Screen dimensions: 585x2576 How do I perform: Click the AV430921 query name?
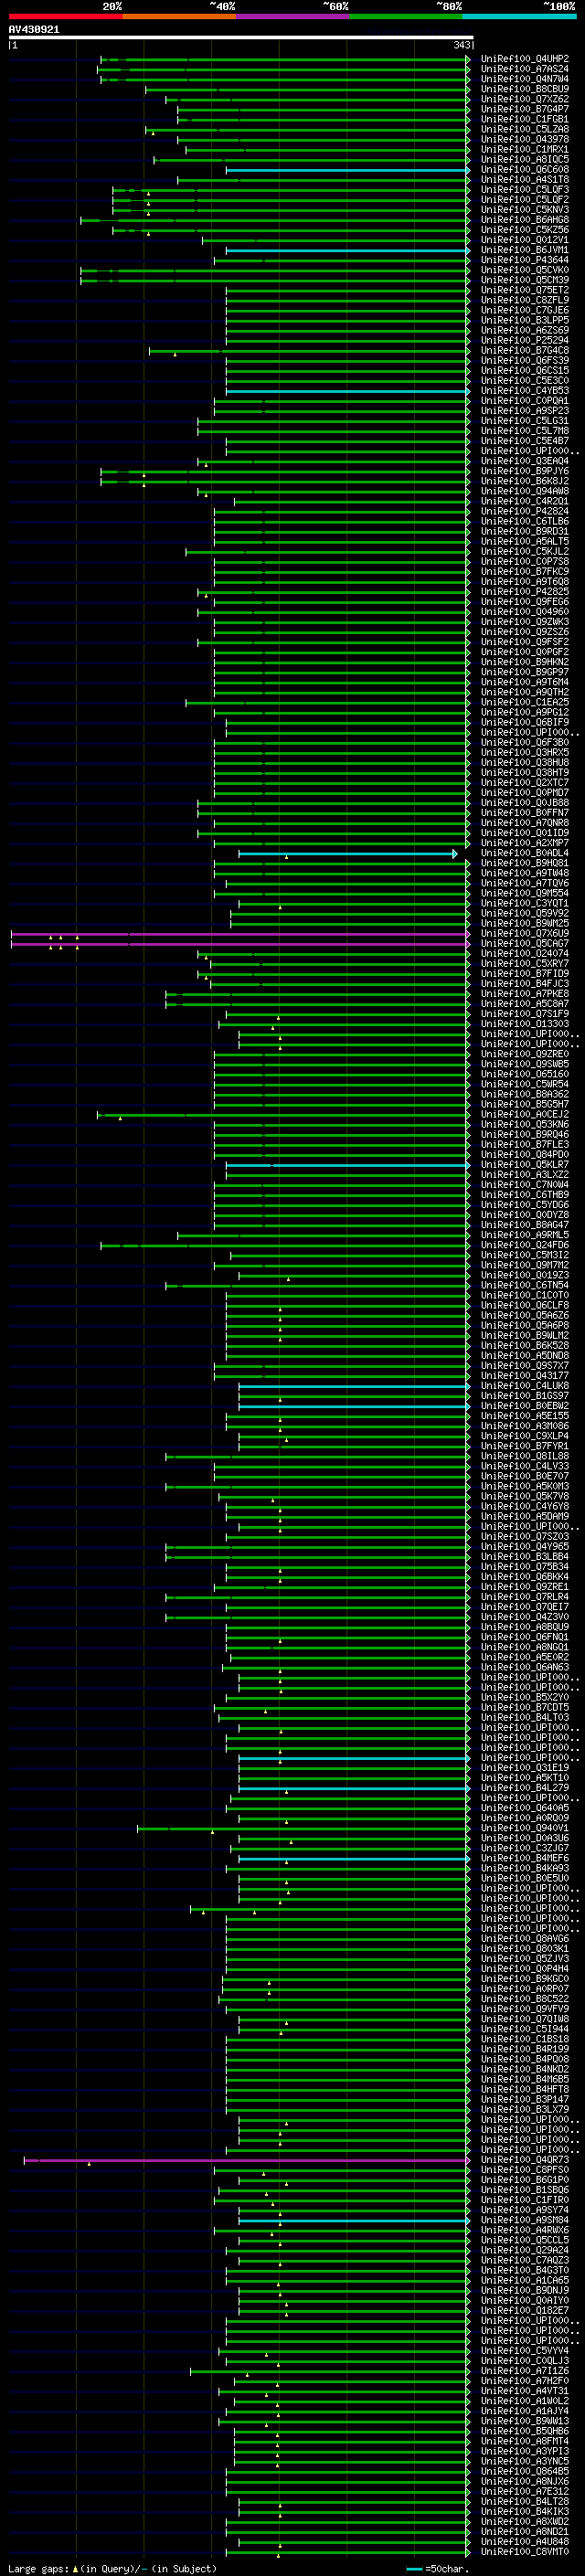[34, 30]
